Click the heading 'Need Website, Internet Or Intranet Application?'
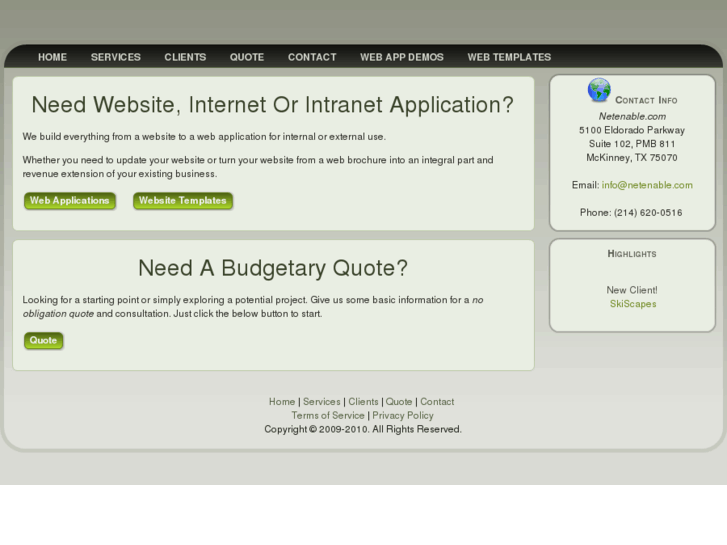Viewport: 727px width, 545px height. [273, 105]
